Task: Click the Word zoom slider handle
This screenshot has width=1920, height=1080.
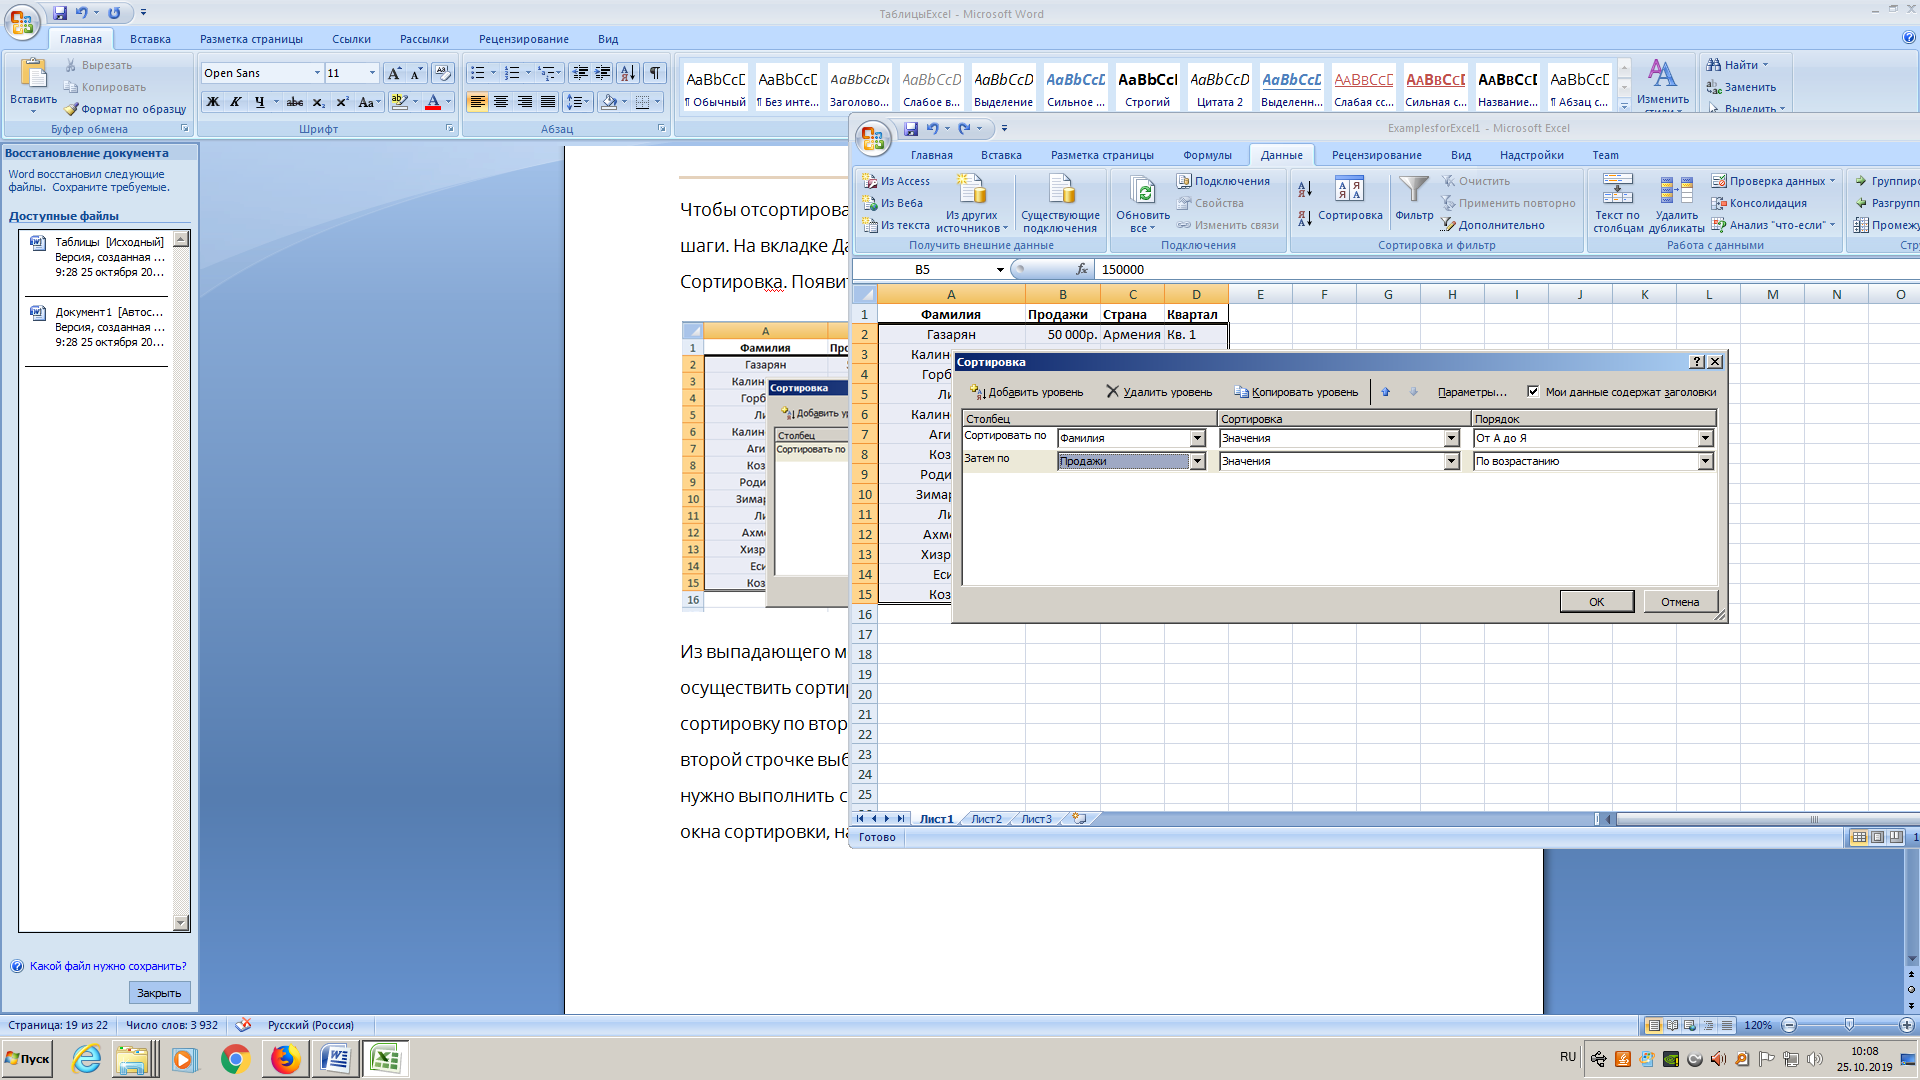Action: tap(1849, 1025)
